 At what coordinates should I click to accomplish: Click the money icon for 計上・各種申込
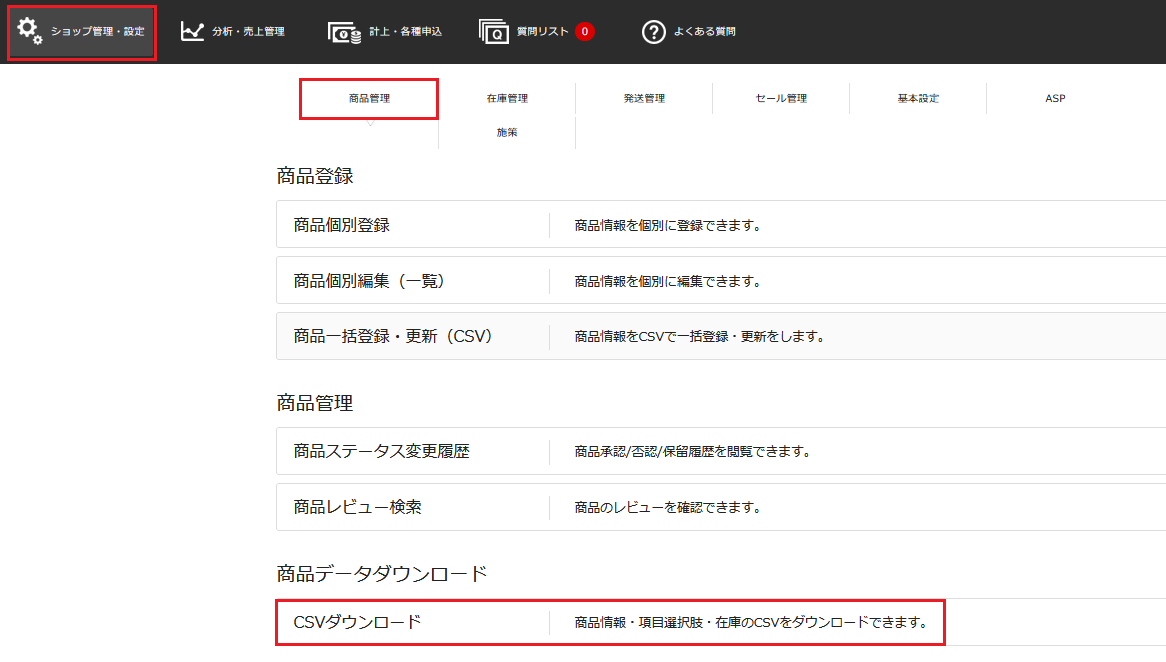pyautogui.click(x=344, y=32)
